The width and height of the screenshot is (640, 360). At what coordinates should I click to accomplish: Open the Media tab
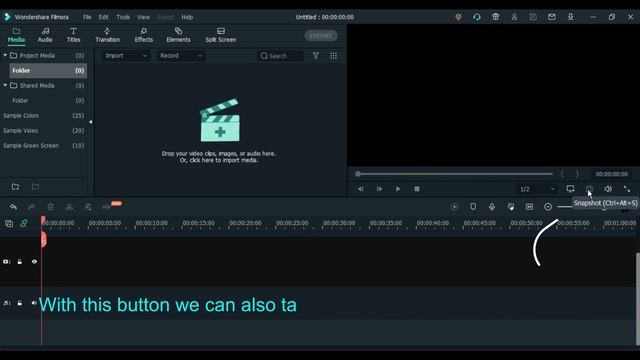coord(16,35)
